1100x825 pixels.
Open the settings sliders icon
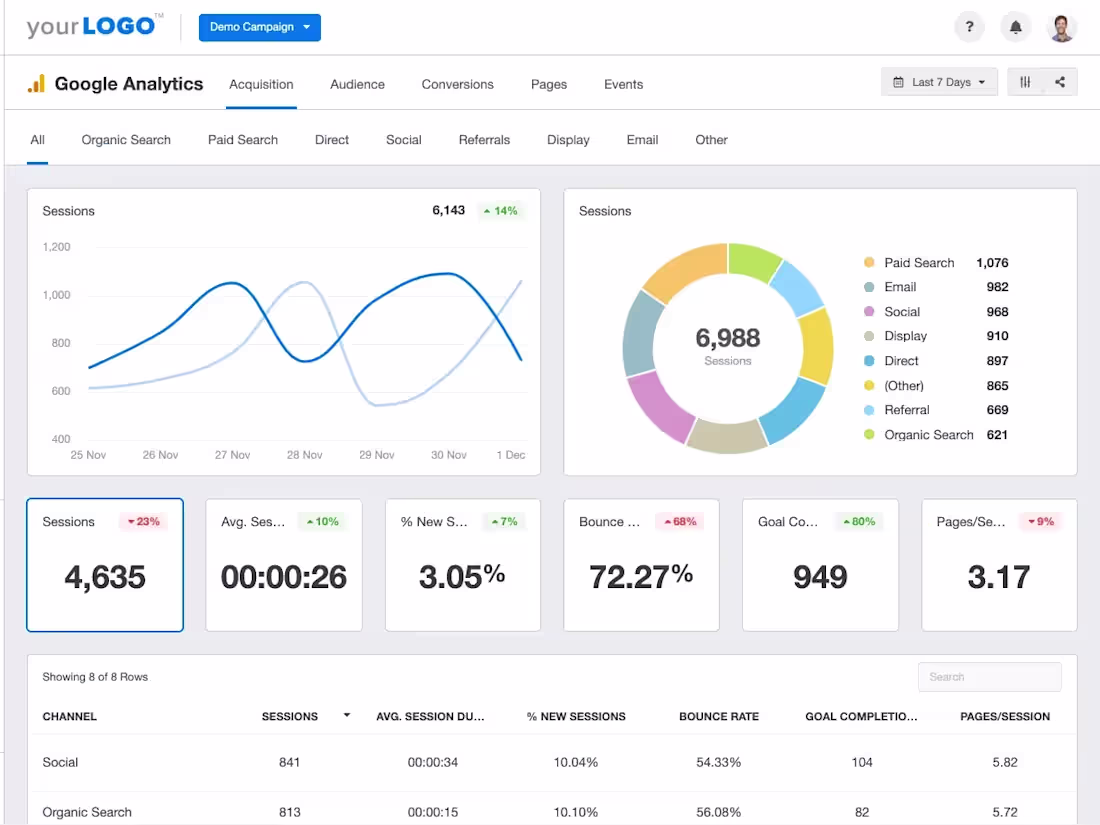click(1025, 82)
